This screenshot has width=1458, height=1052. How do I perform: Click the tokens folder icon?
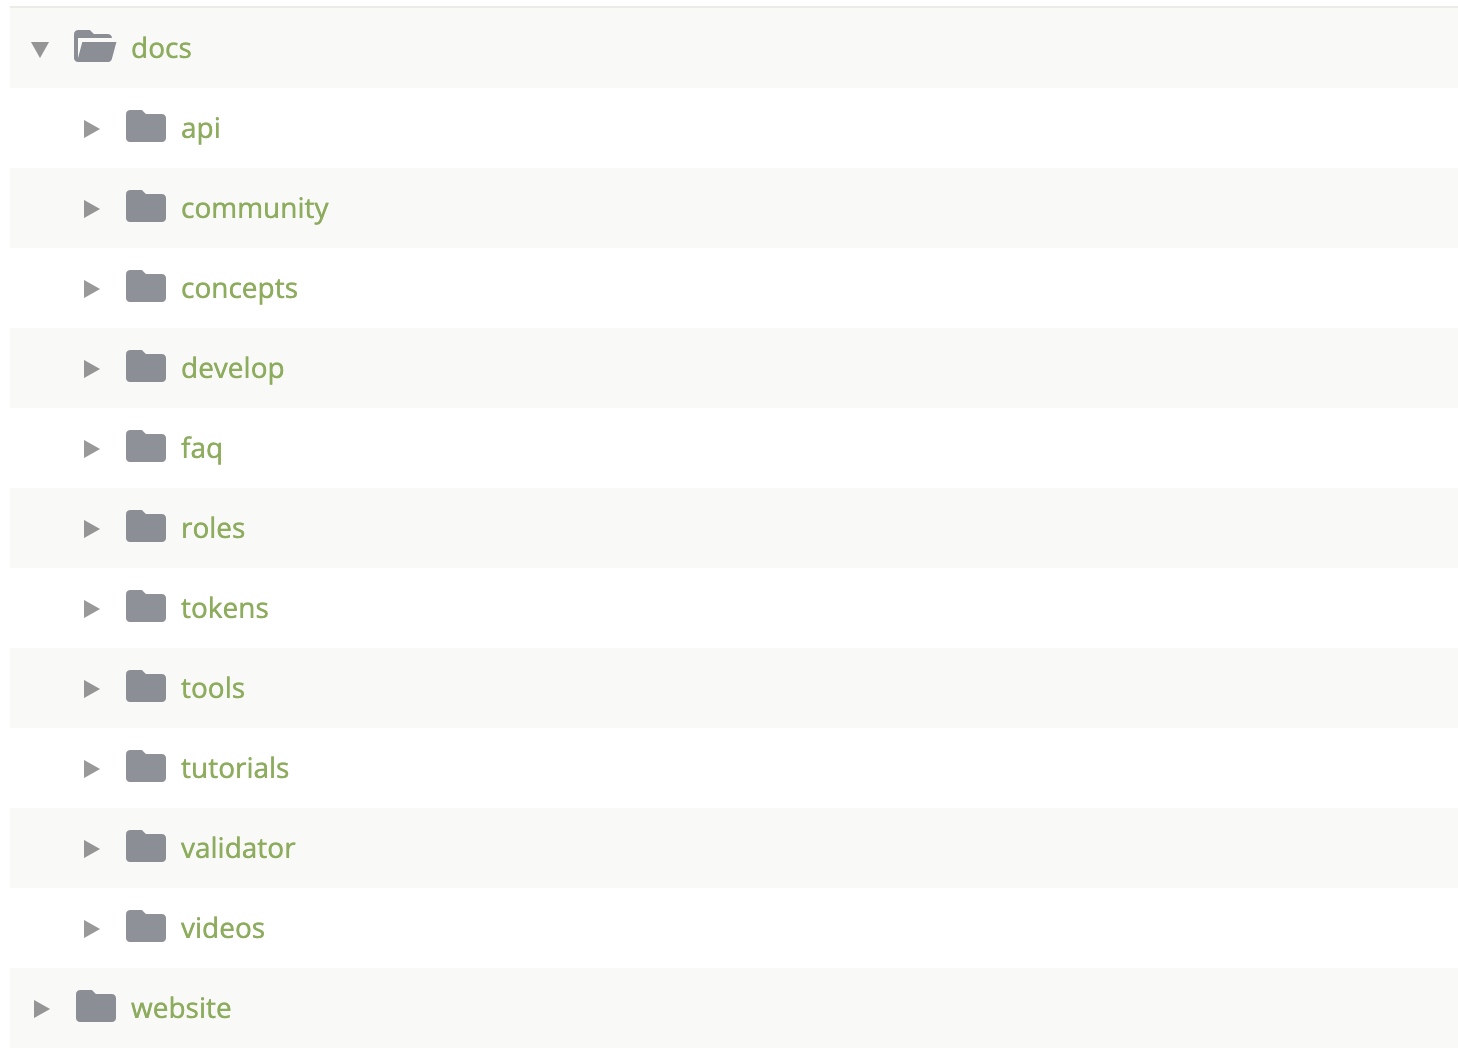point(146,607)
